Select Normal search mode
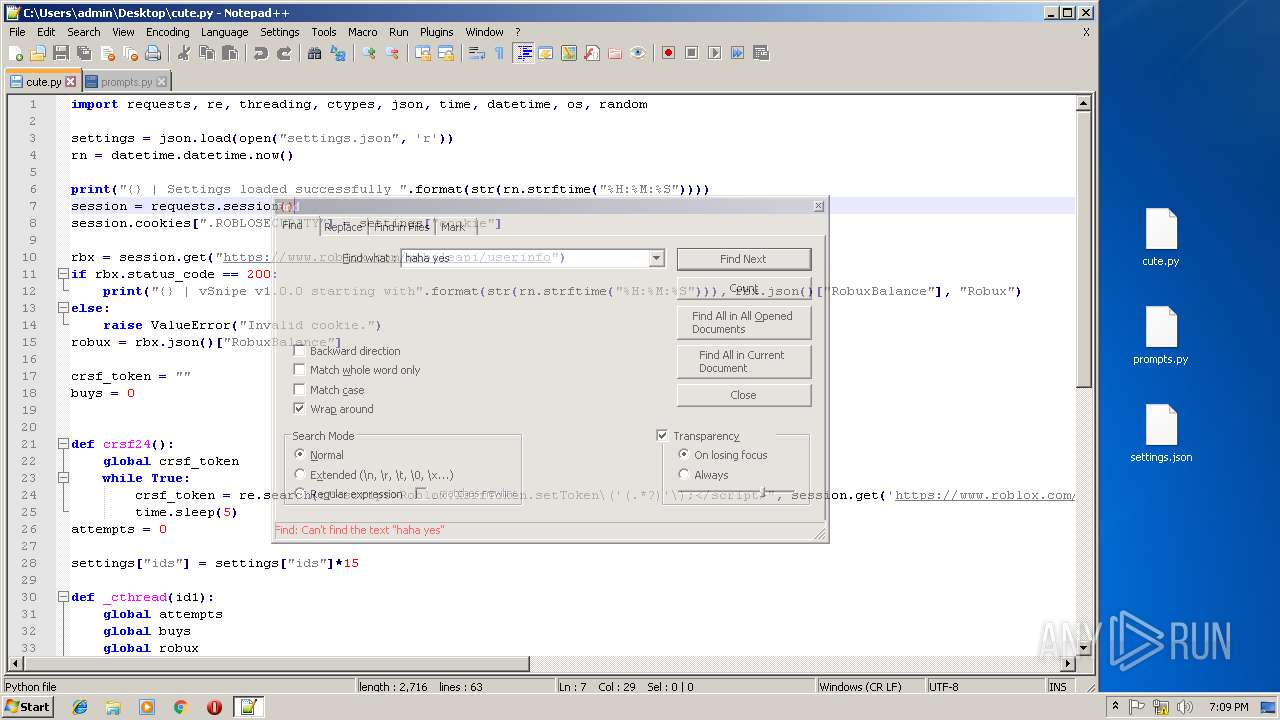The width and height of the screenshot is (1280, 720). 300,455
